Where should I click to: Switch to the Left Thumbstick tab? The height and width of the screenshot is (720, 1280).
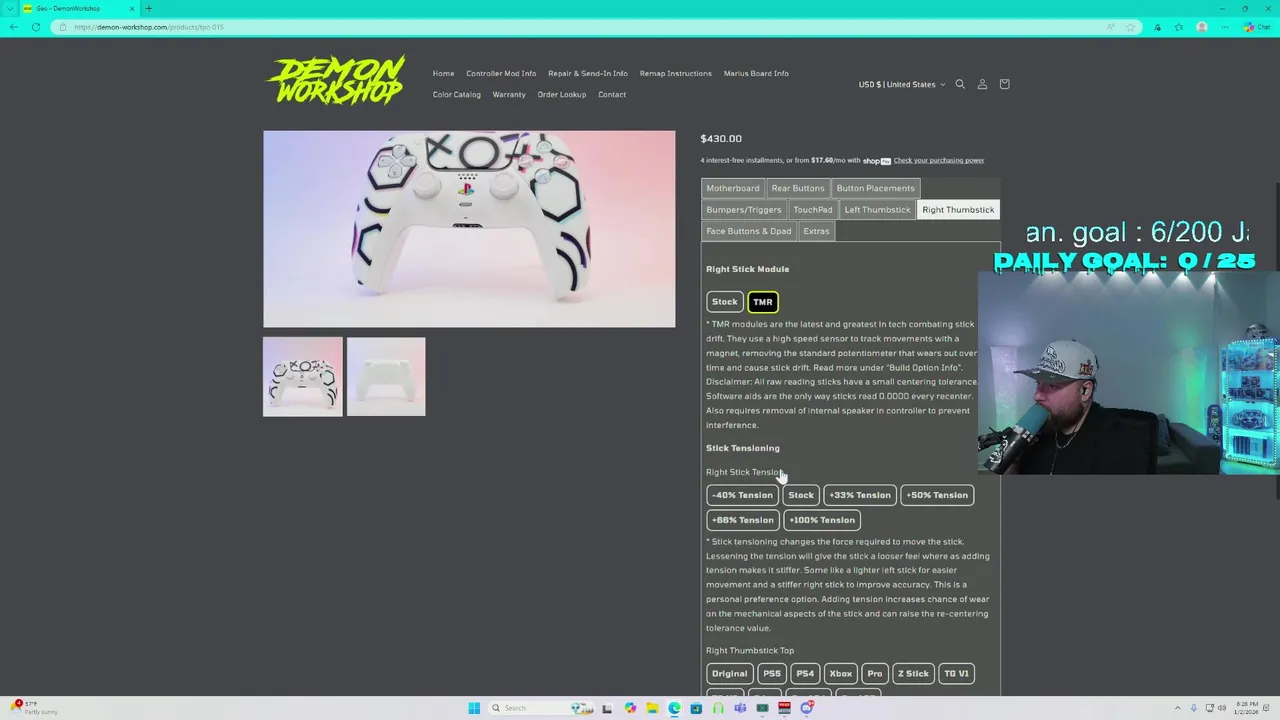(877, 210)
